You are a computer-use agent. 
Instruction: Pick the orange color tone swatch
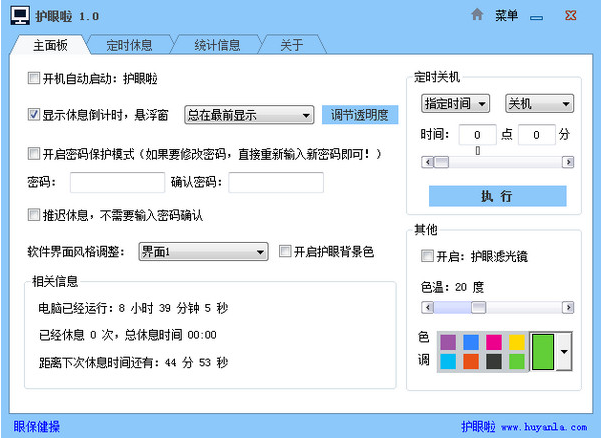click(x=471, y=361)
